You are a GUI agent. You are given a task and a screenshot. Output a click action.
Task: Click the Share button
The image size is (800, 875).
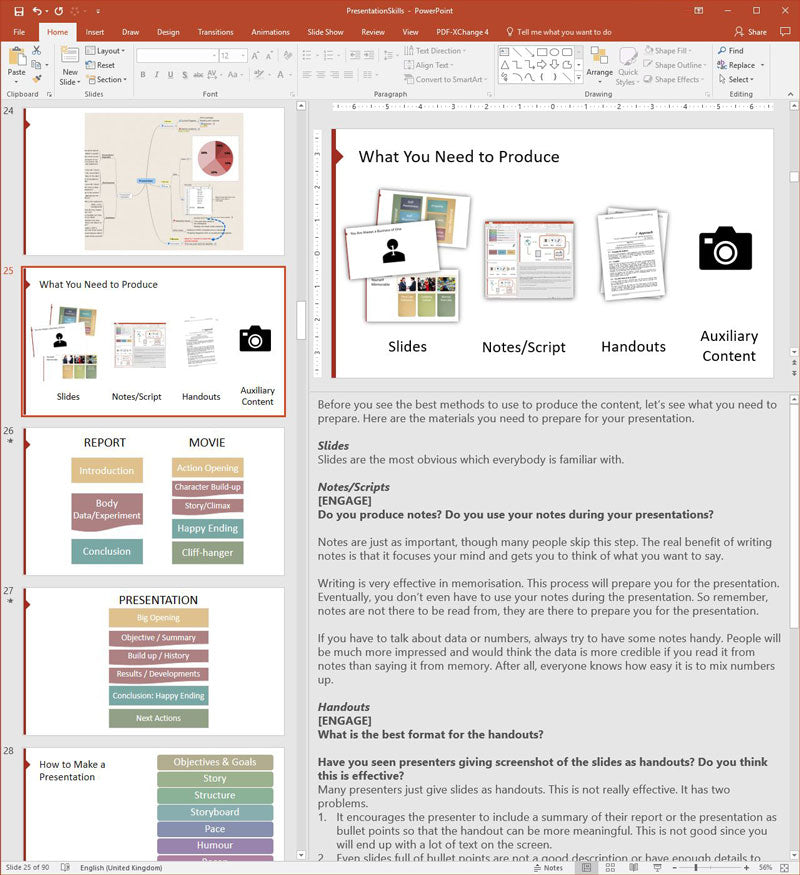(750, 32)
